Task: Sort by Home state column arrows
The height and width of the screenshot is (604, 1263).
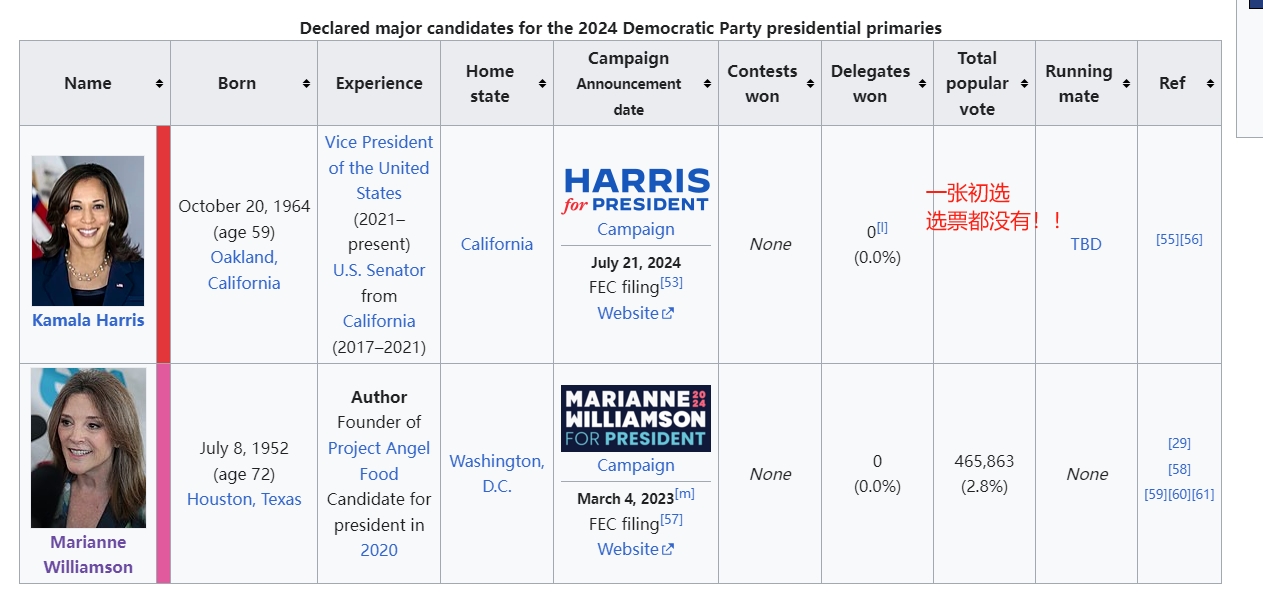Action: pos(542,84)
